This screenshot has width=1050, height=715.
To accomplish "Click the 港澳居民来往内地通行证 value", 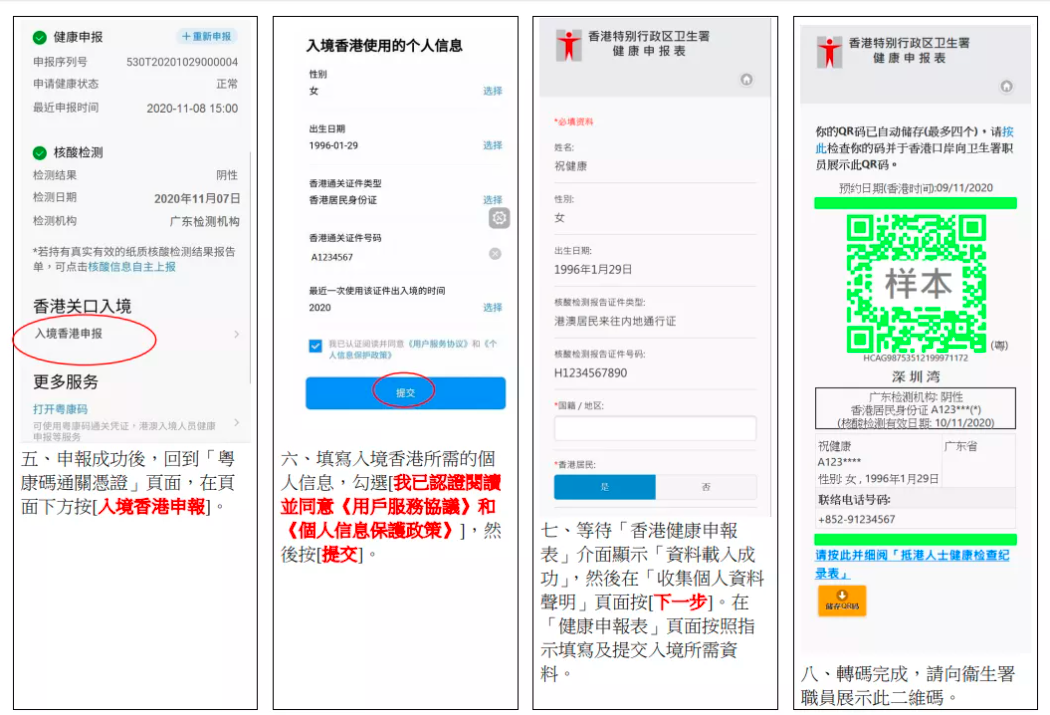I will click(x=615, y=321).
